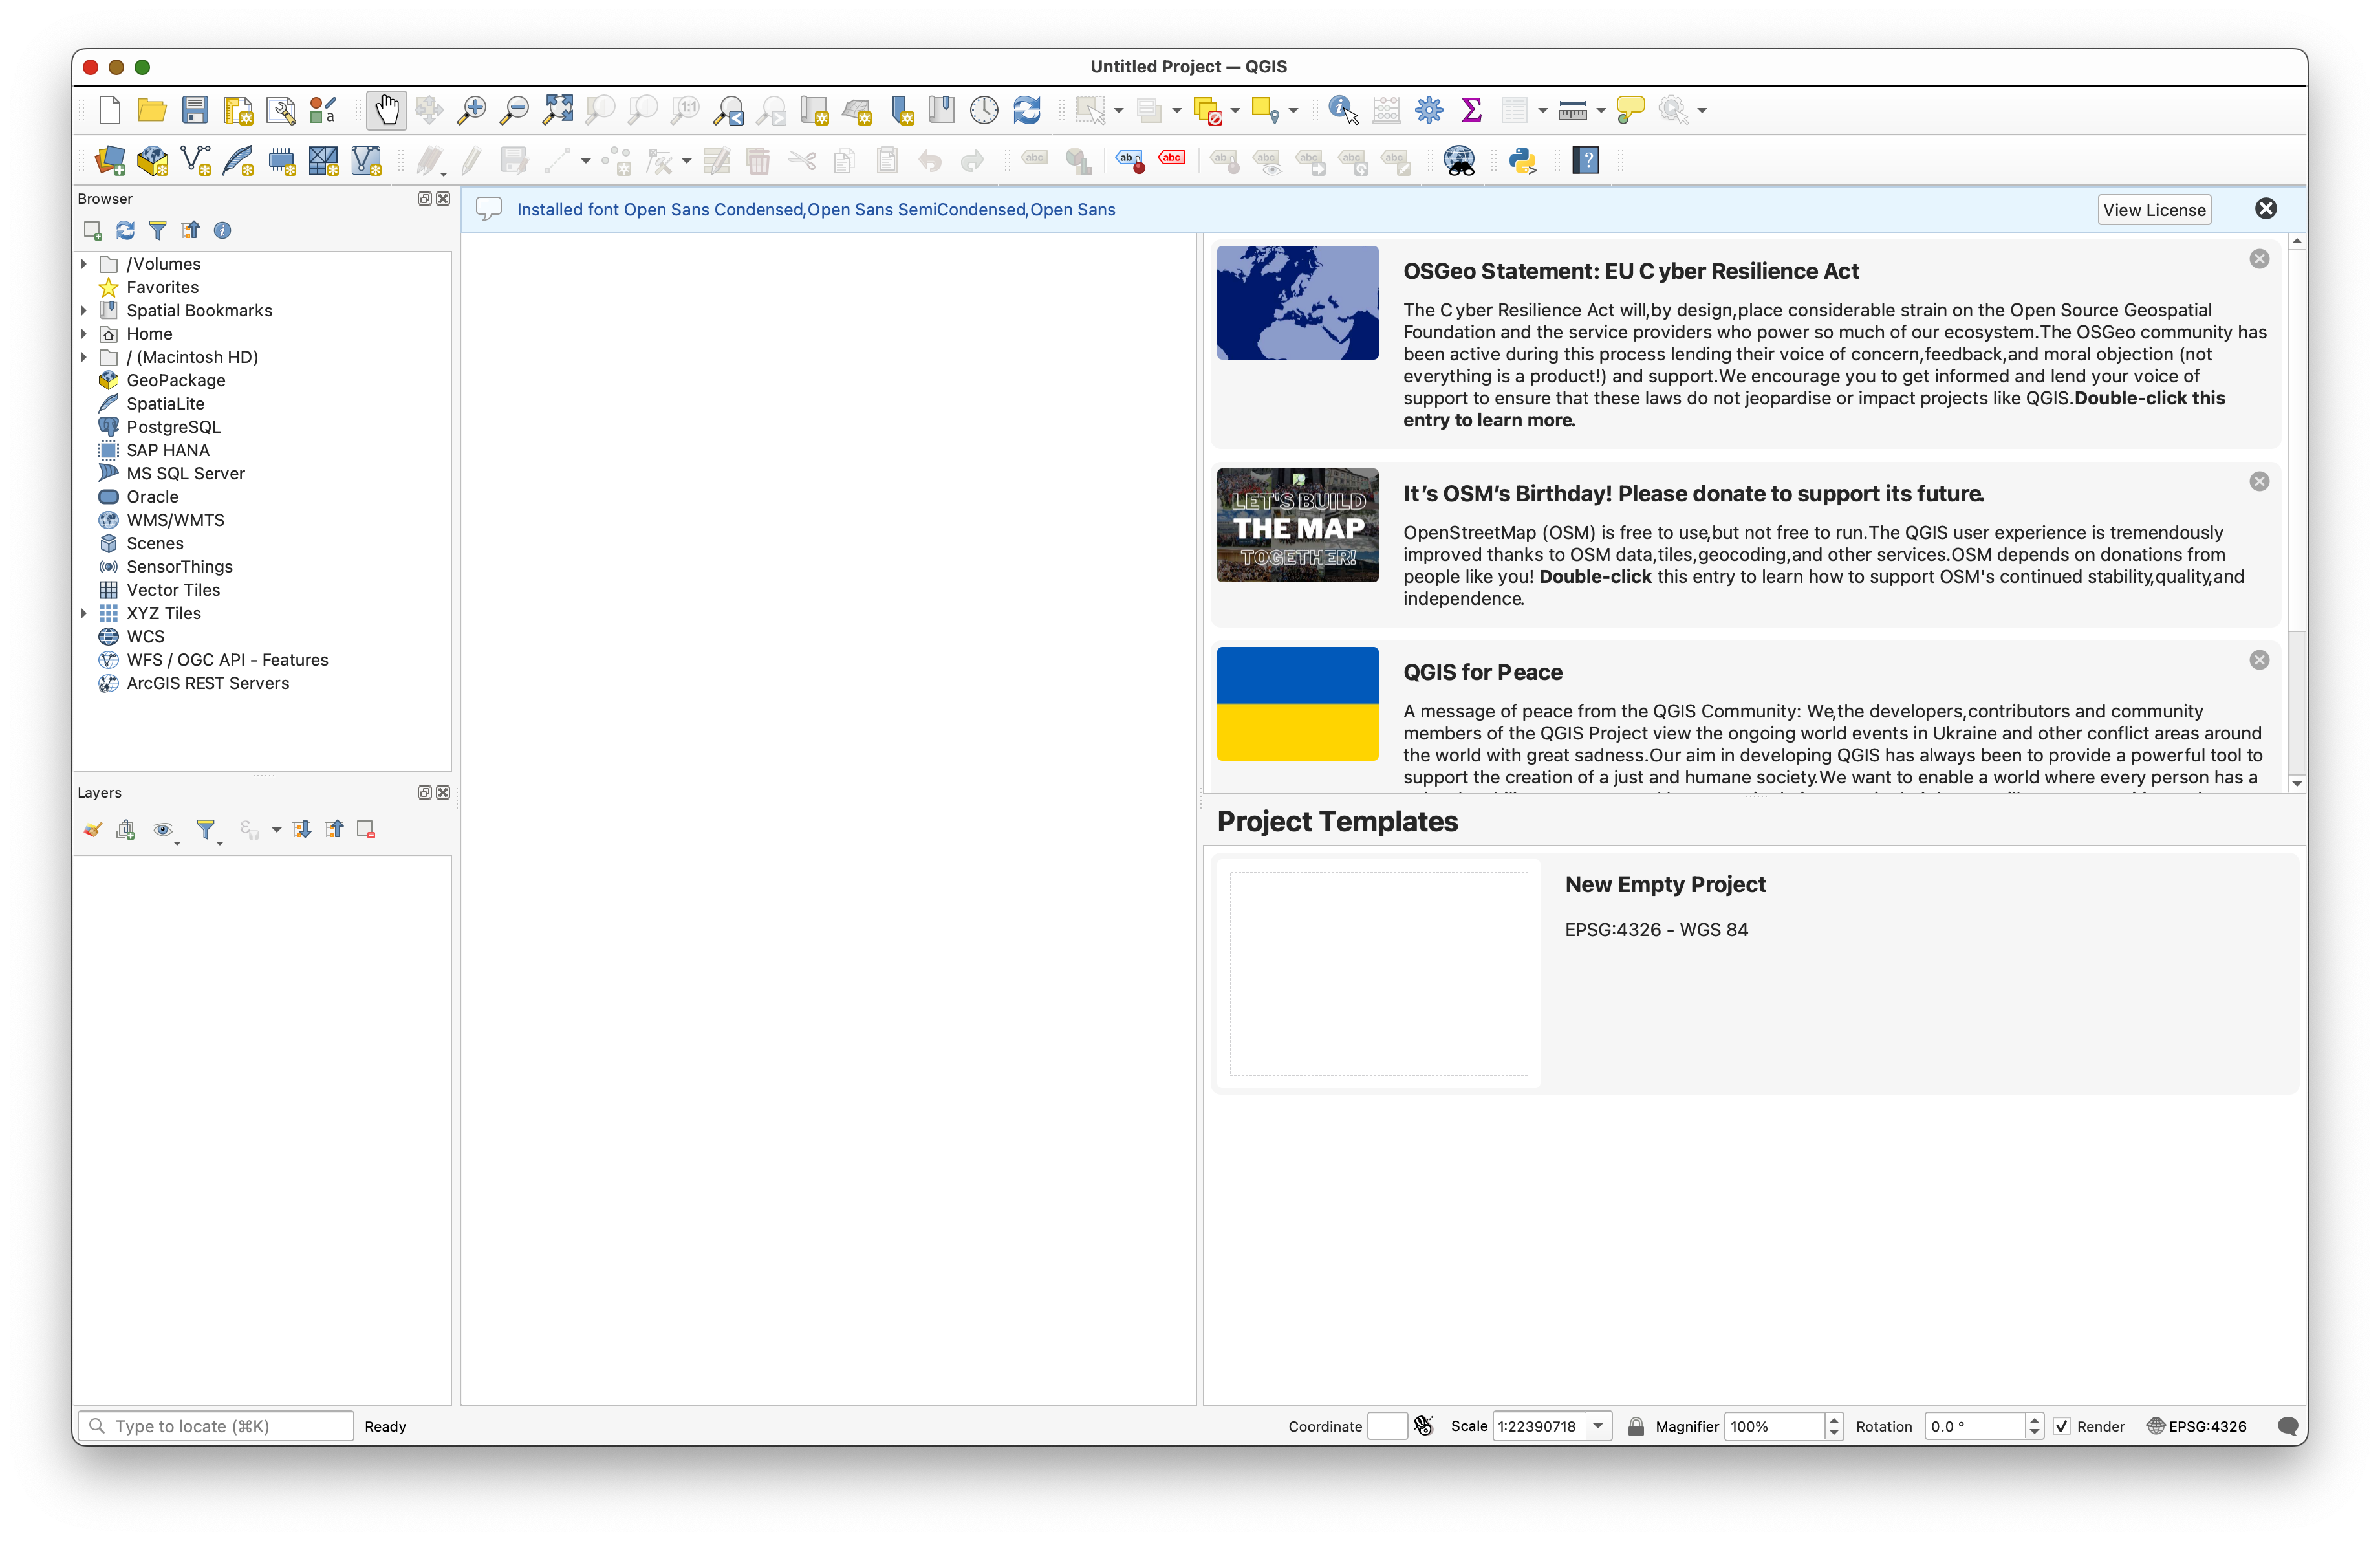Create a new project with the blank page icon
The width and height of the screenshot is (2380, 1541).
tap(110, 110)
